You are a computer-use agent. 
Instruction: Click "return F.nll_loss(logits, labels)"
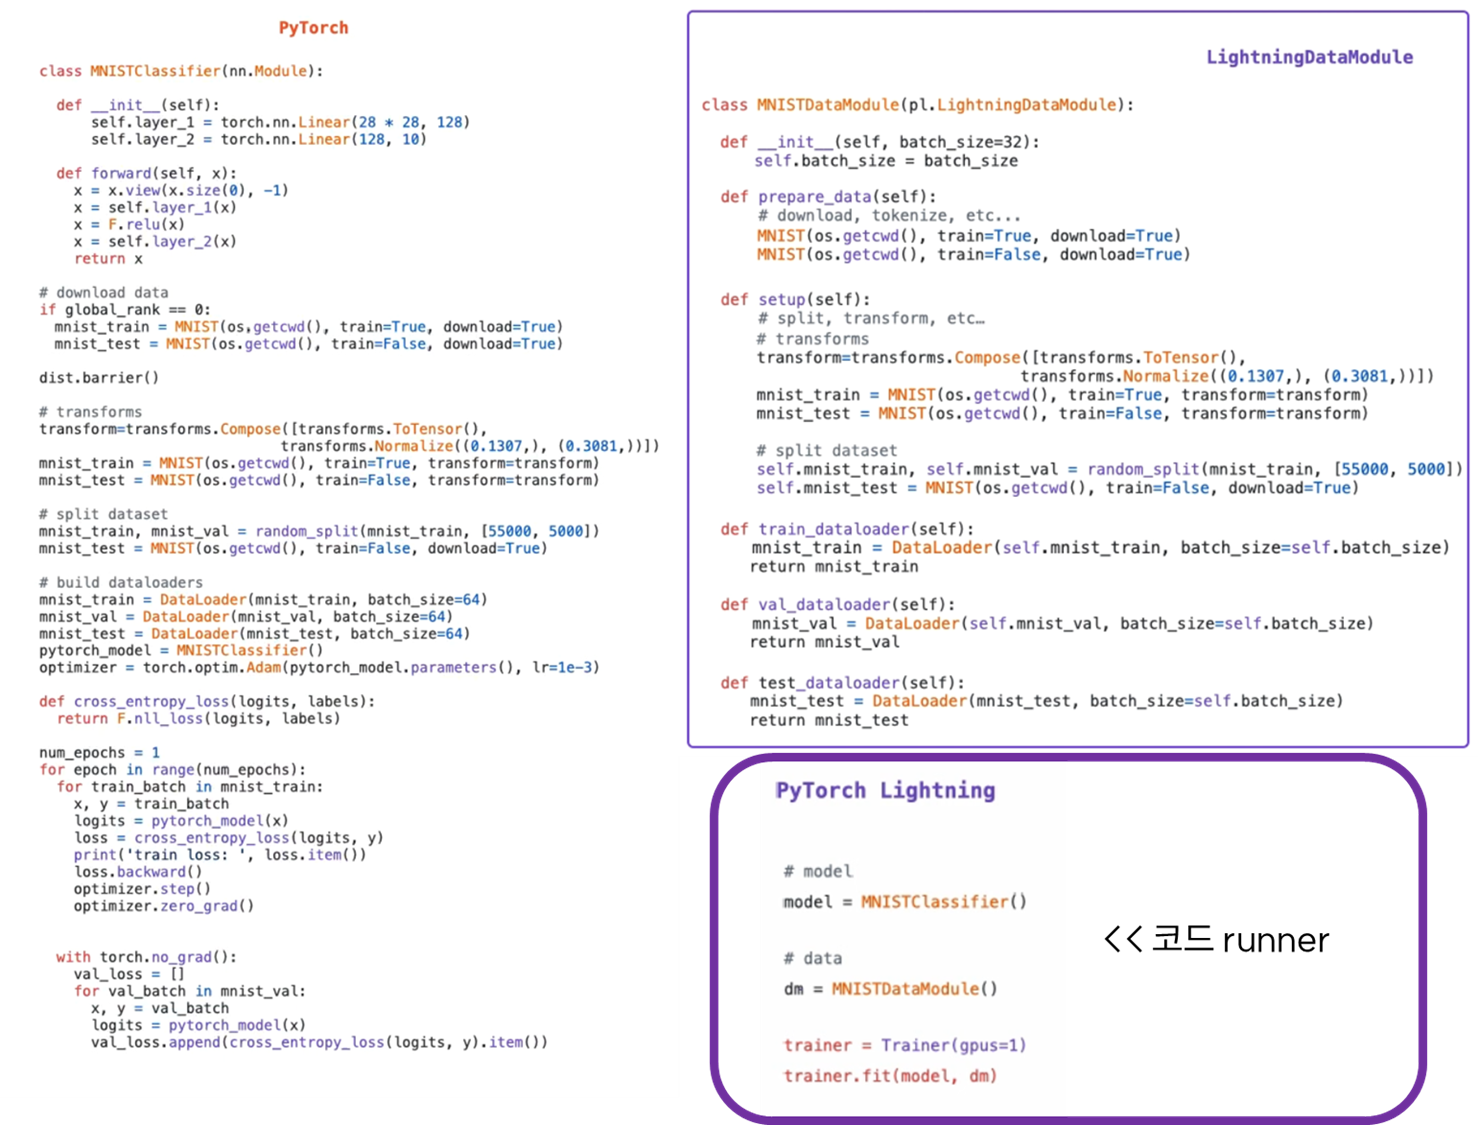pos(198,718)
